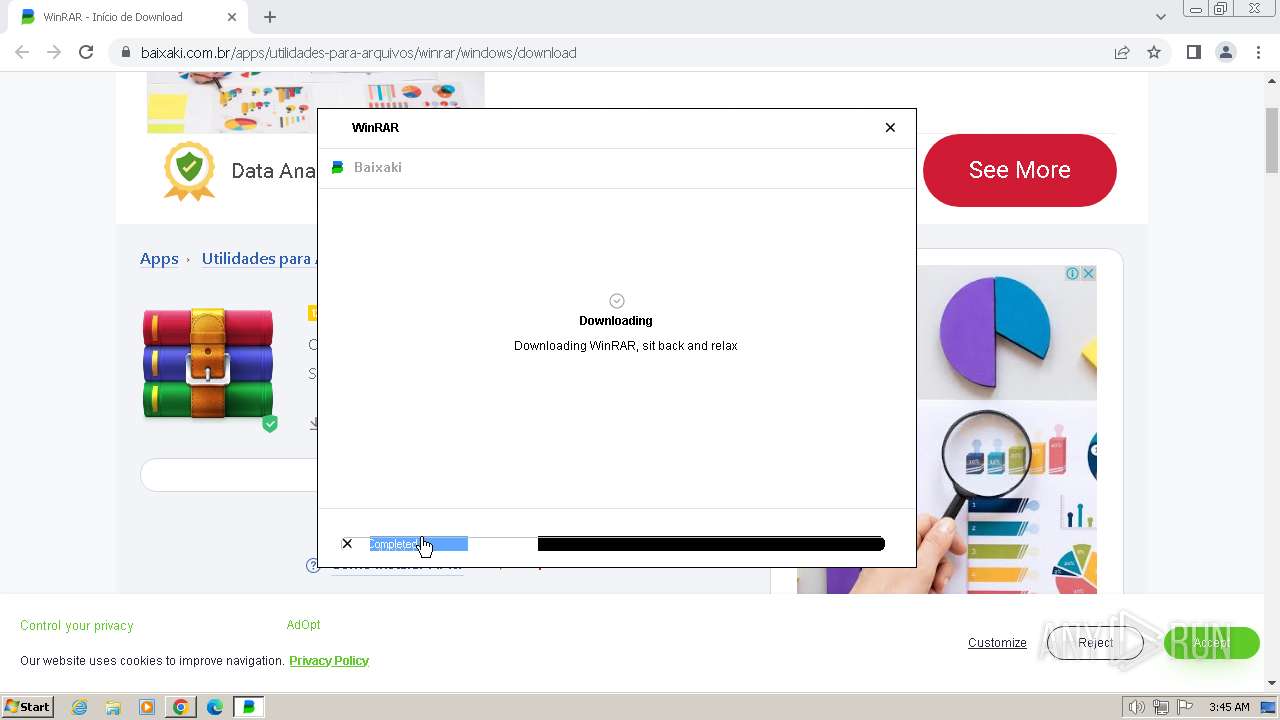This screenshot has height=720, width=1280.
Task: Switch to Baixaki installer in taskbar
Action: pos(248,707)
